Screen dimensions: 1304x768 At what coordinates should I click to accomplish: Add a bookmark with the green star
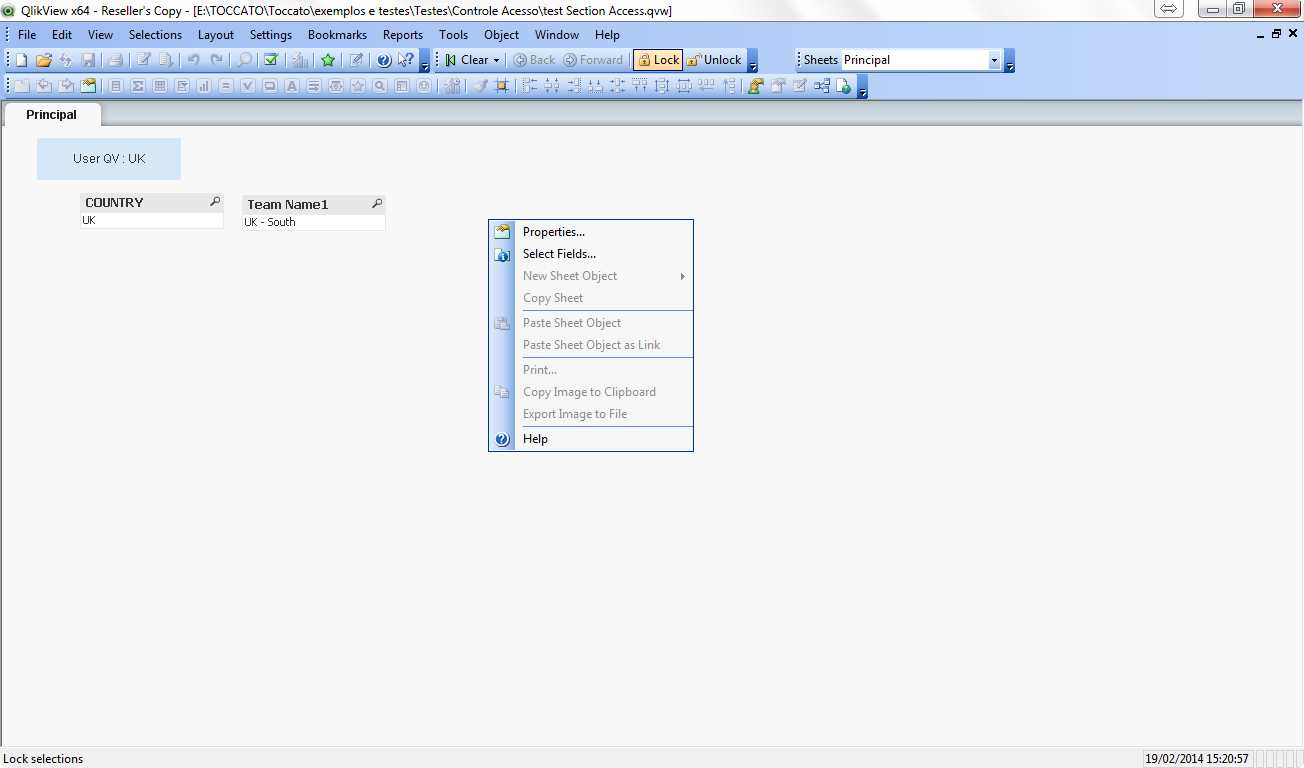tap(328, 60)
